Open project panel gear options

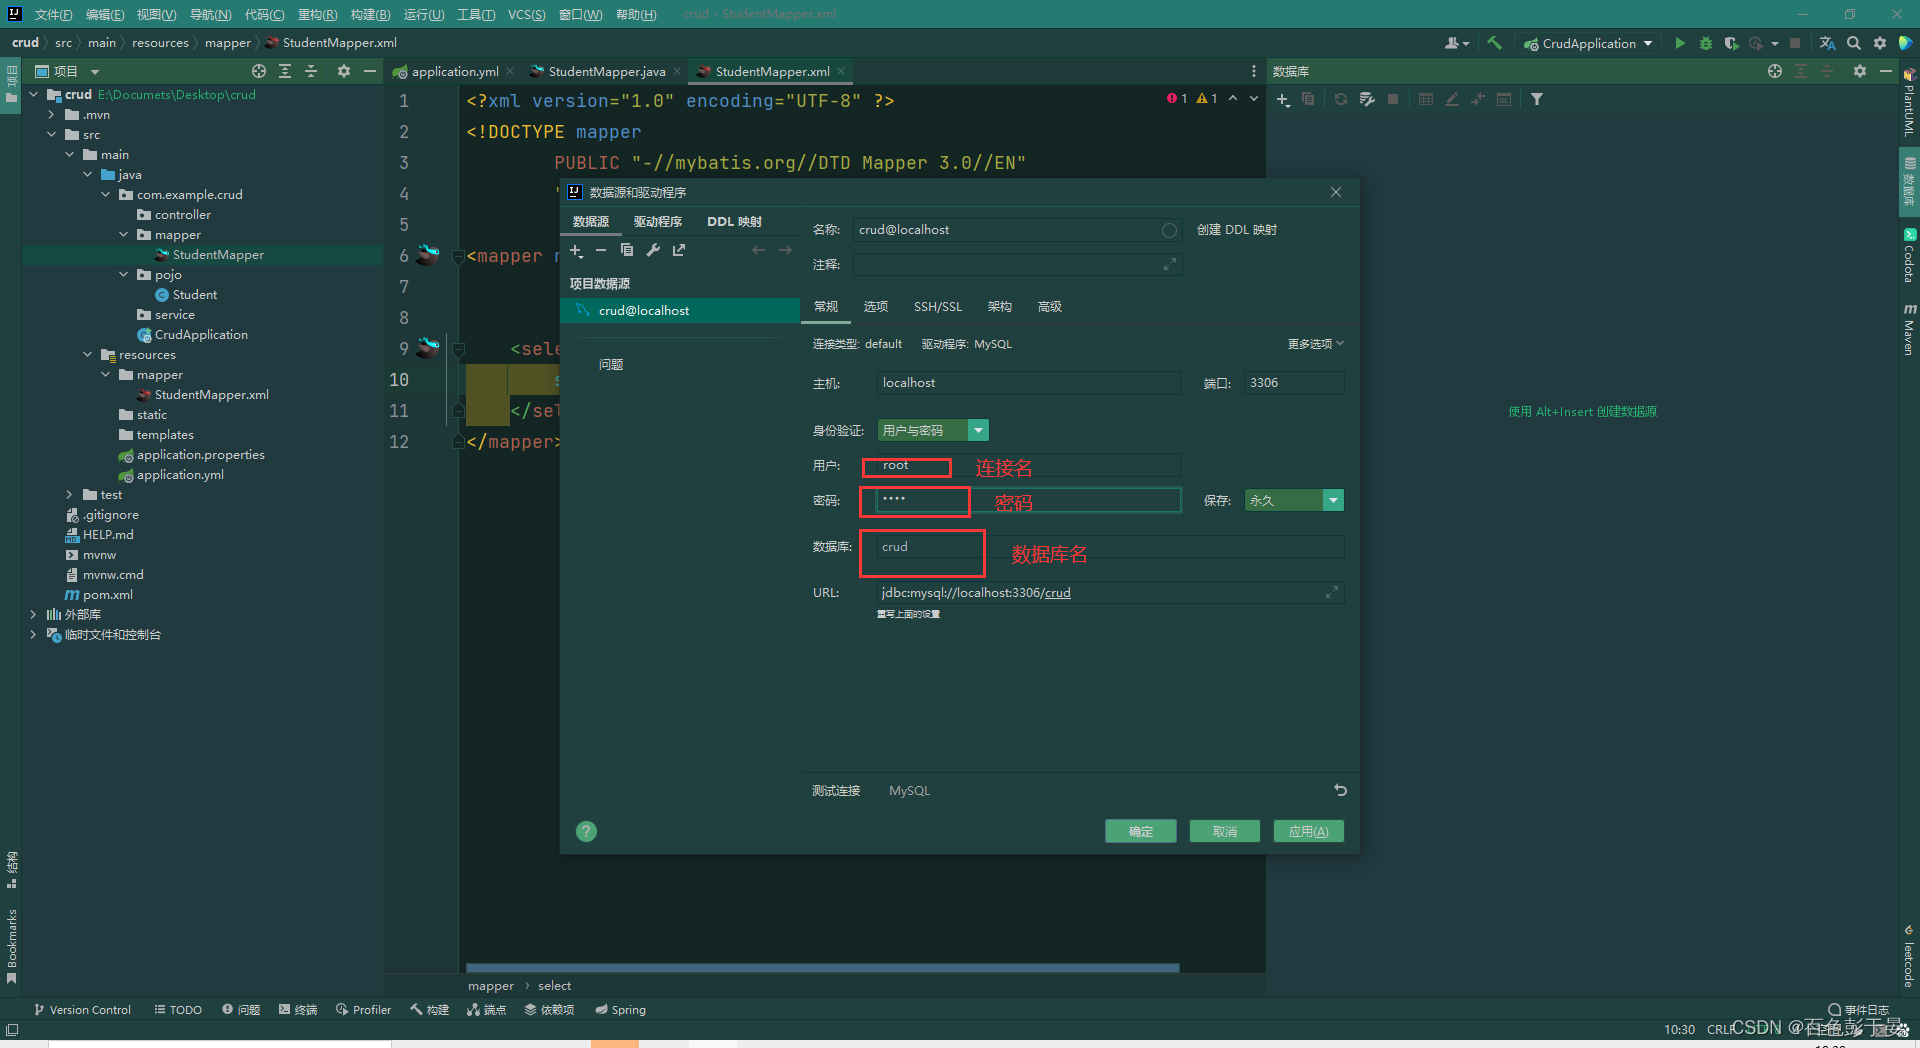coord(344,71)
